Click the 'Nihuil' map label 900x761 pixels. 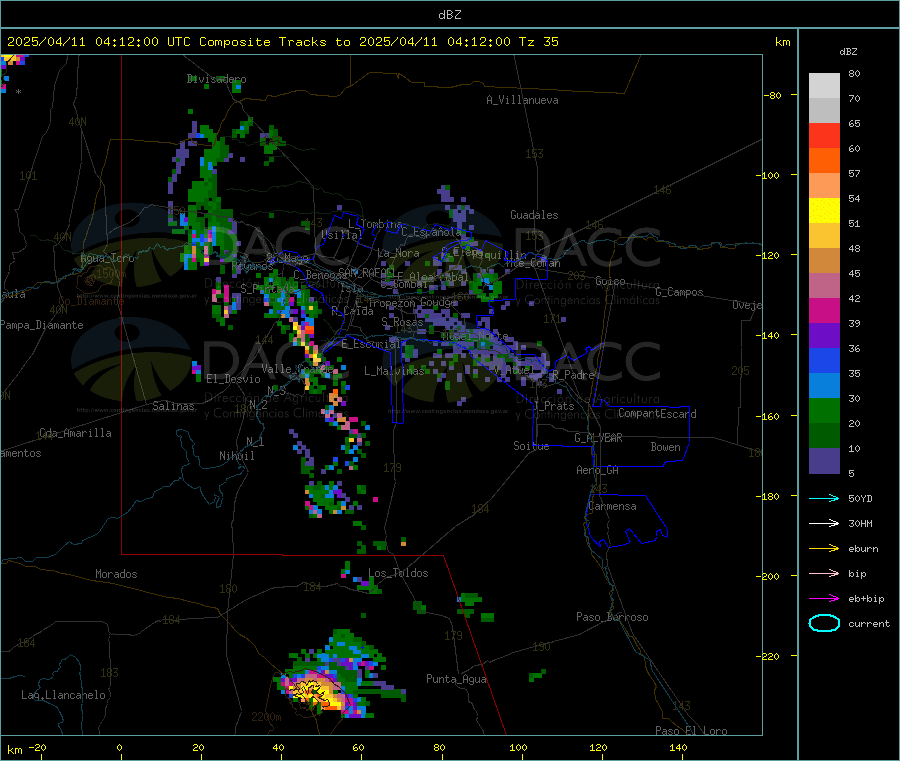[x=236, y=456]
